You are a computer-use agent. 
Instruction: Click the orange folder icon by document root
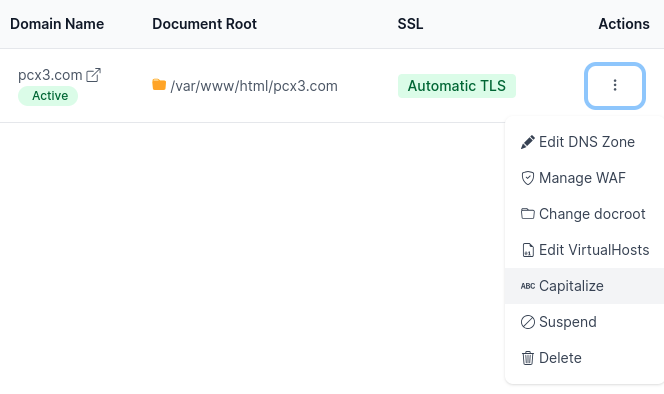[x=159, y=85]
